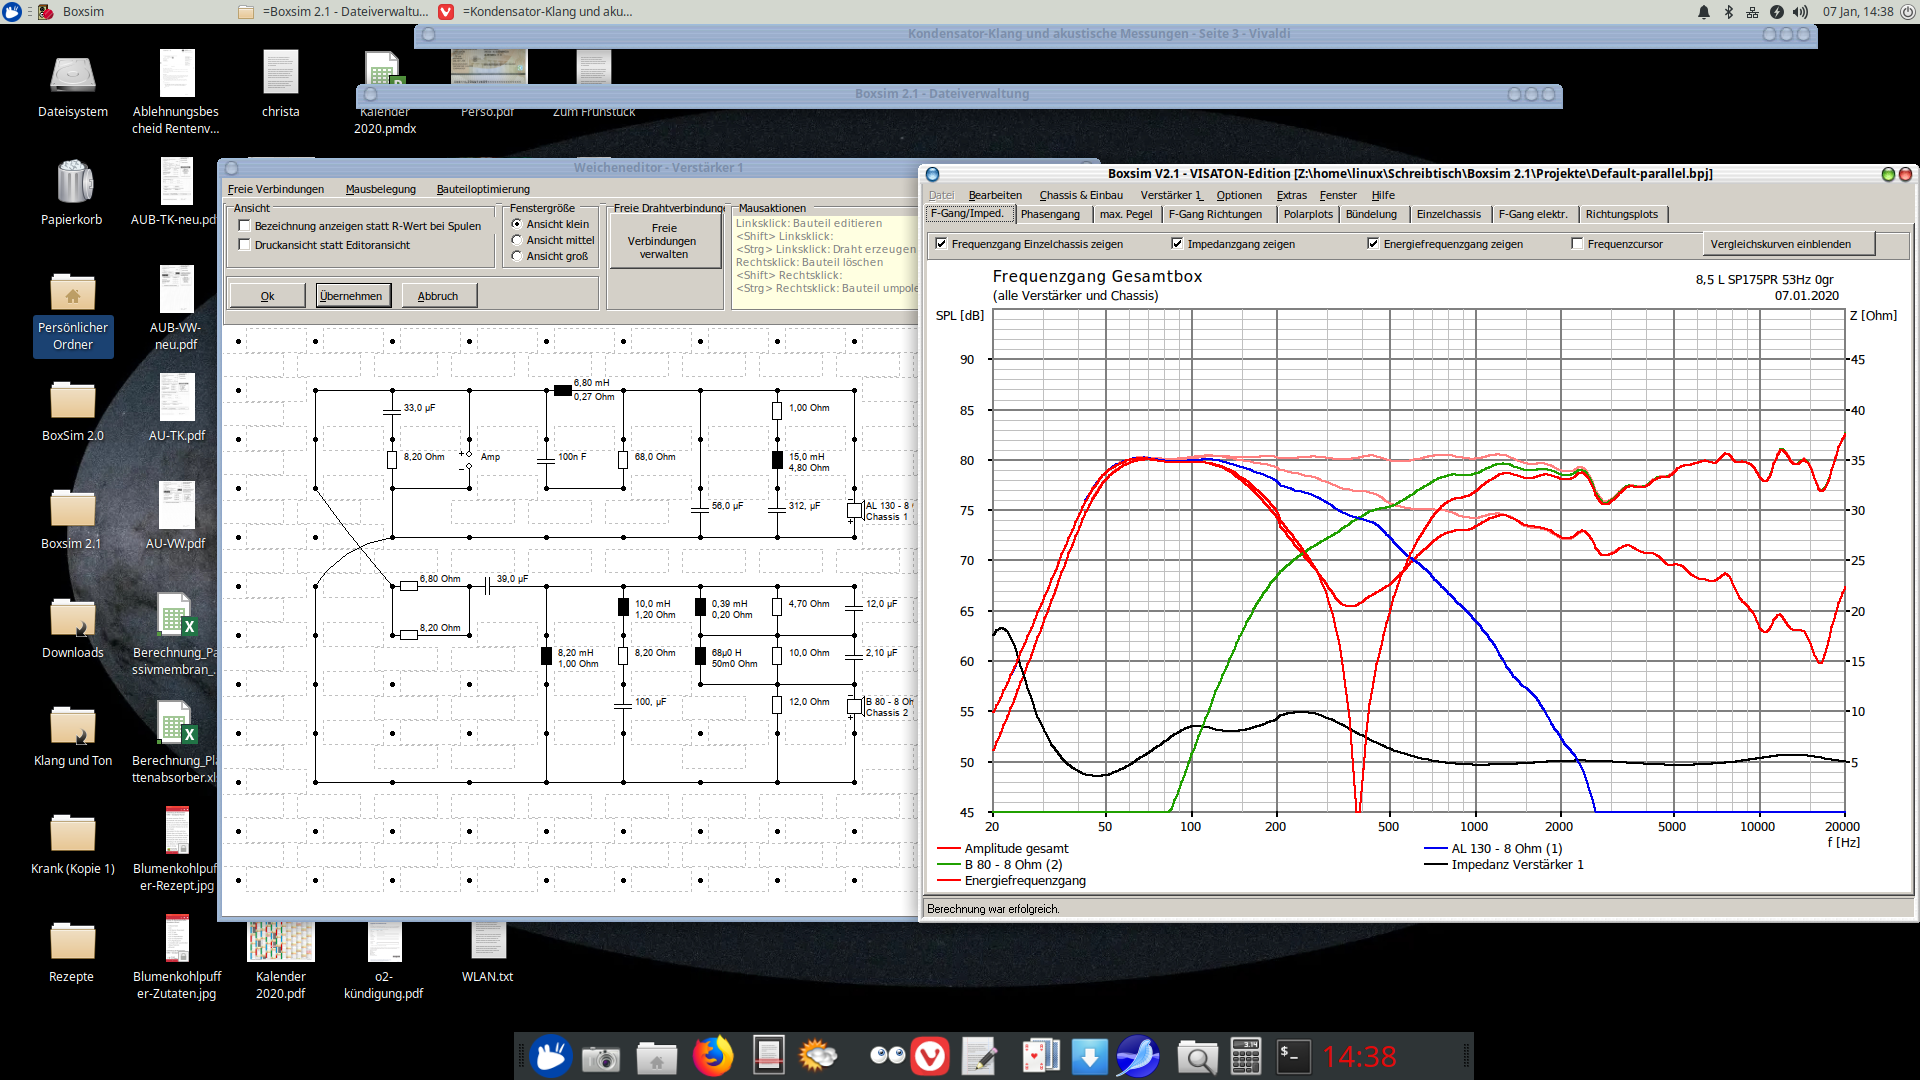Screen dimensions: 1920x1080
Task: Select Ansicht groß radio button
Action: (517, 256)
